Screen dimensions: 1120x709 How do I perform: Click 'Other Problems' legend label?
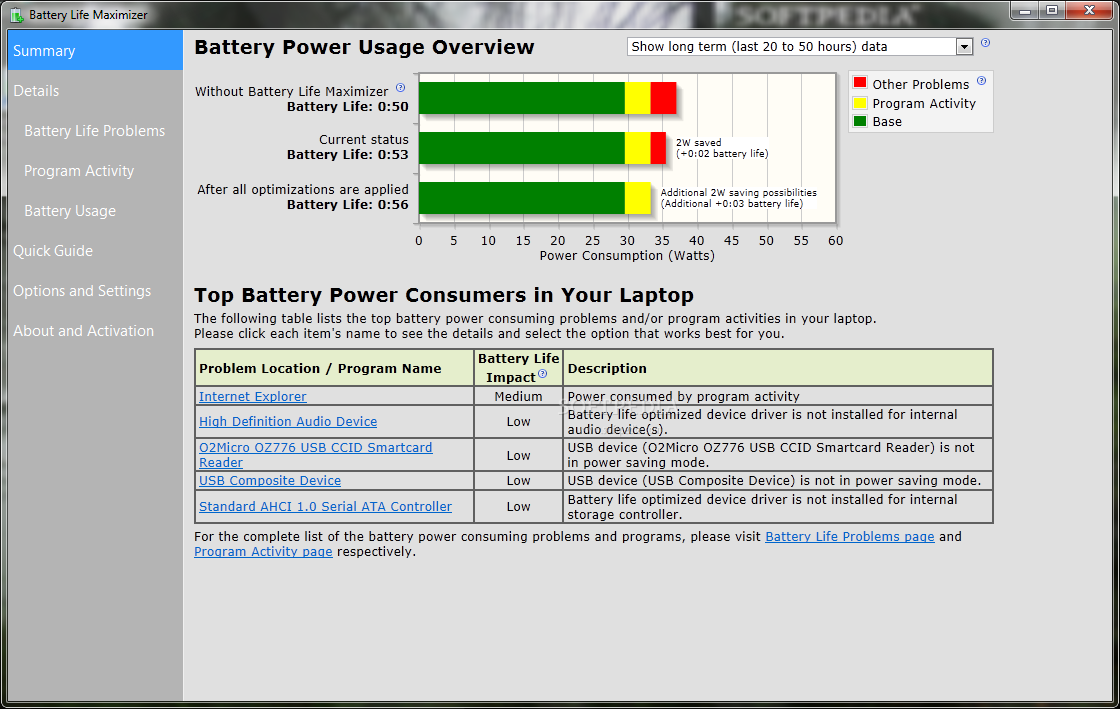click(x=921, y=84)
